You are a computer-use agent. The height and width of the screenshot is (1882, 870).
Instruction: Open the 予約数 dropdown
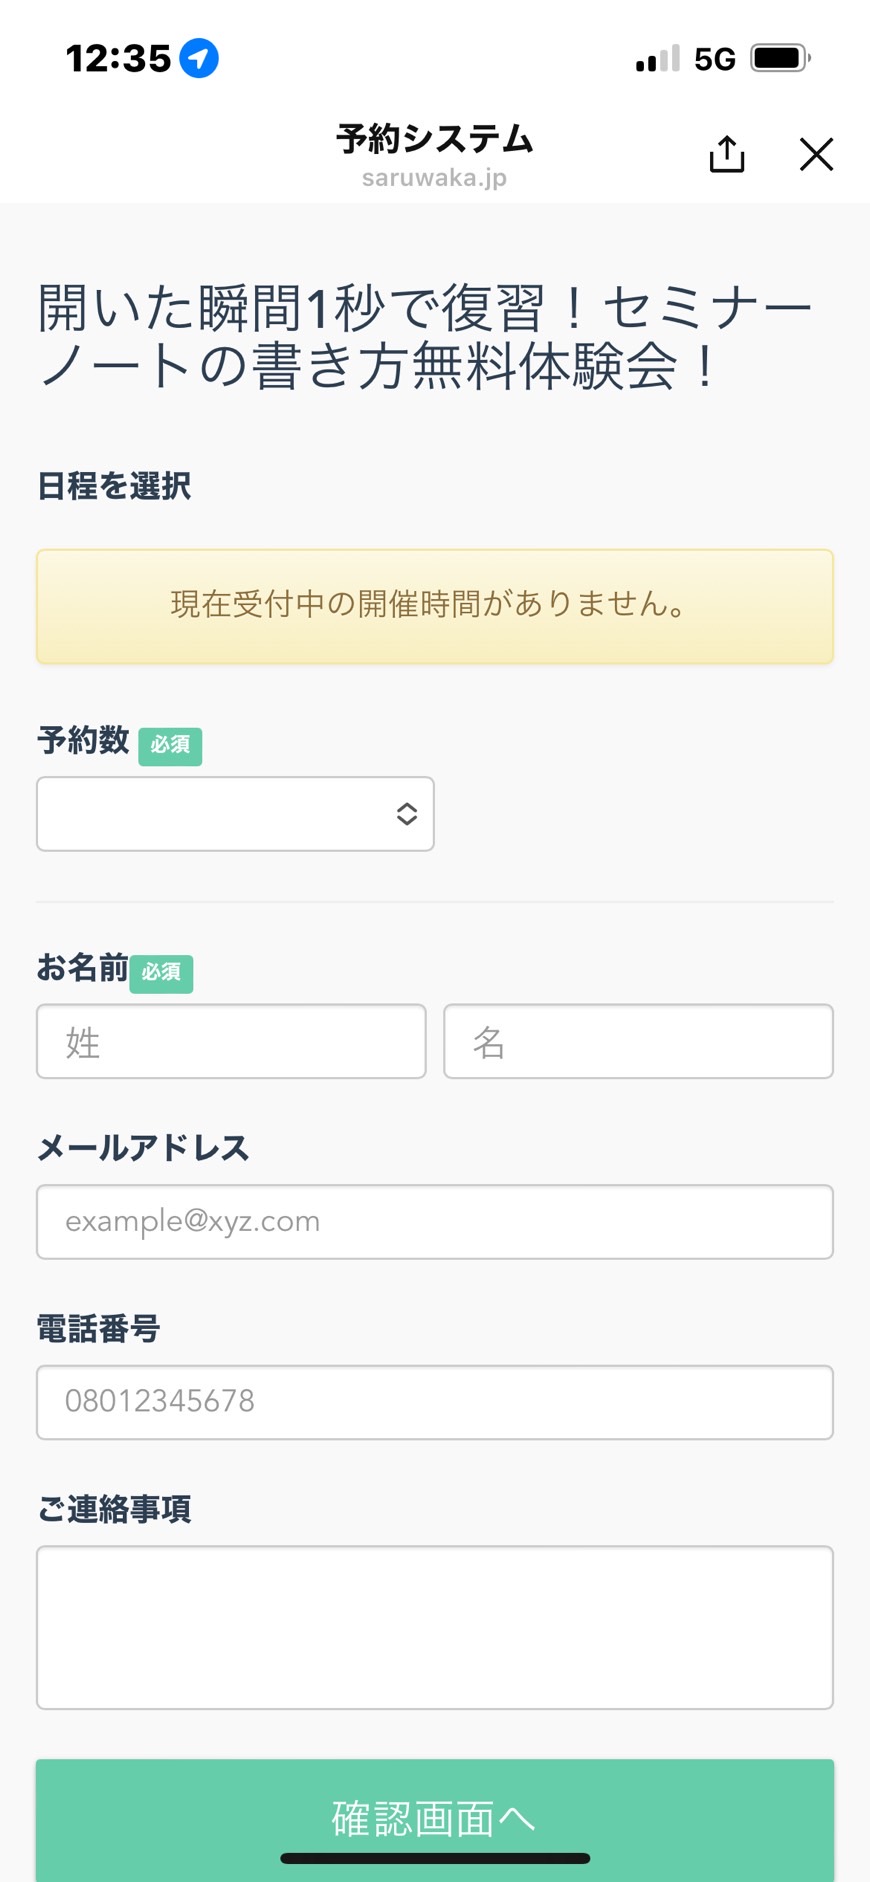(x=235, y=814)
